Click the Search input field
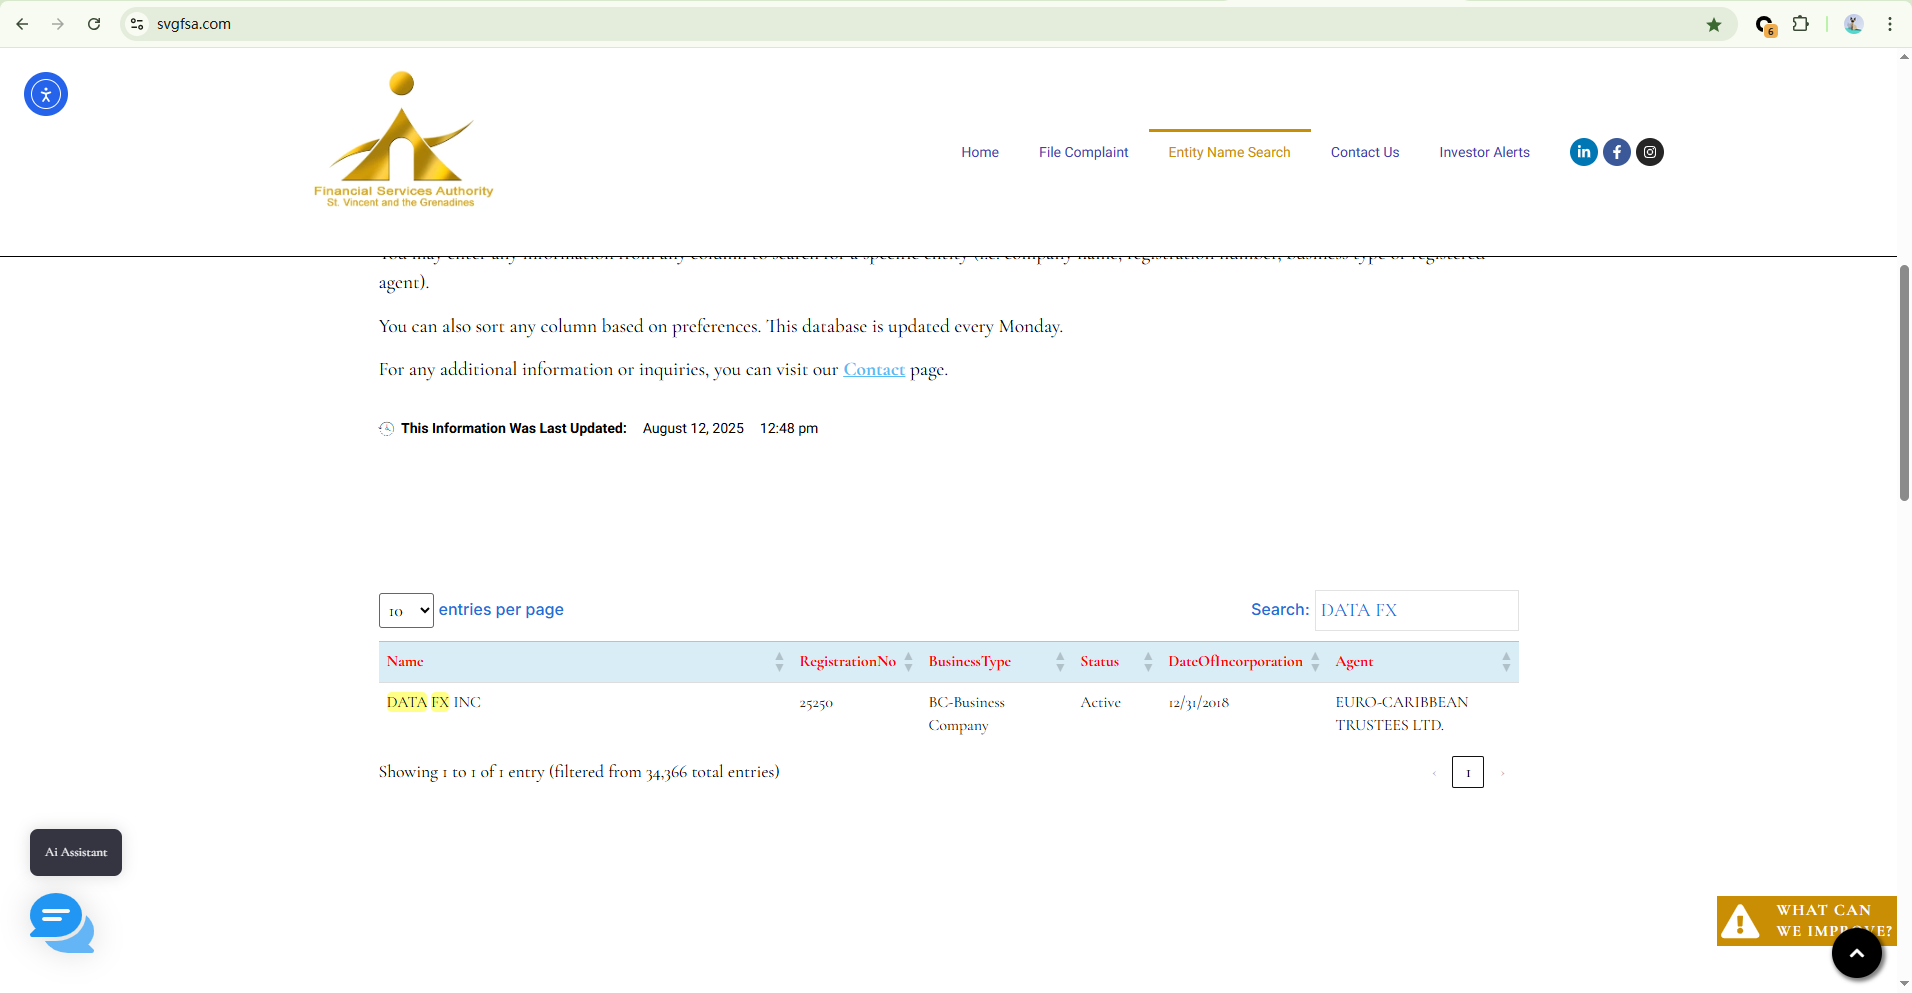Viewport: 1912px width, 993px height. tap(1416, 610)
